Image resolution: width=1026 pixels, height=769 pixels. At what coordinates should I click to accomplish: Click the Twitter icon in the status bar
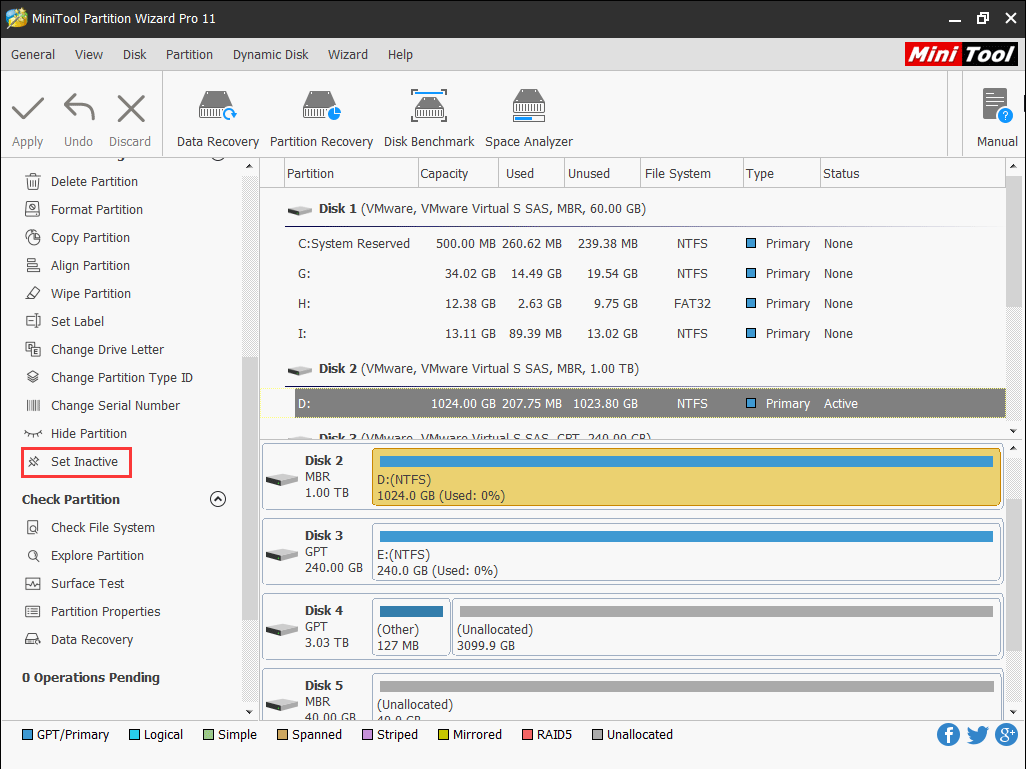pos(977,734)
